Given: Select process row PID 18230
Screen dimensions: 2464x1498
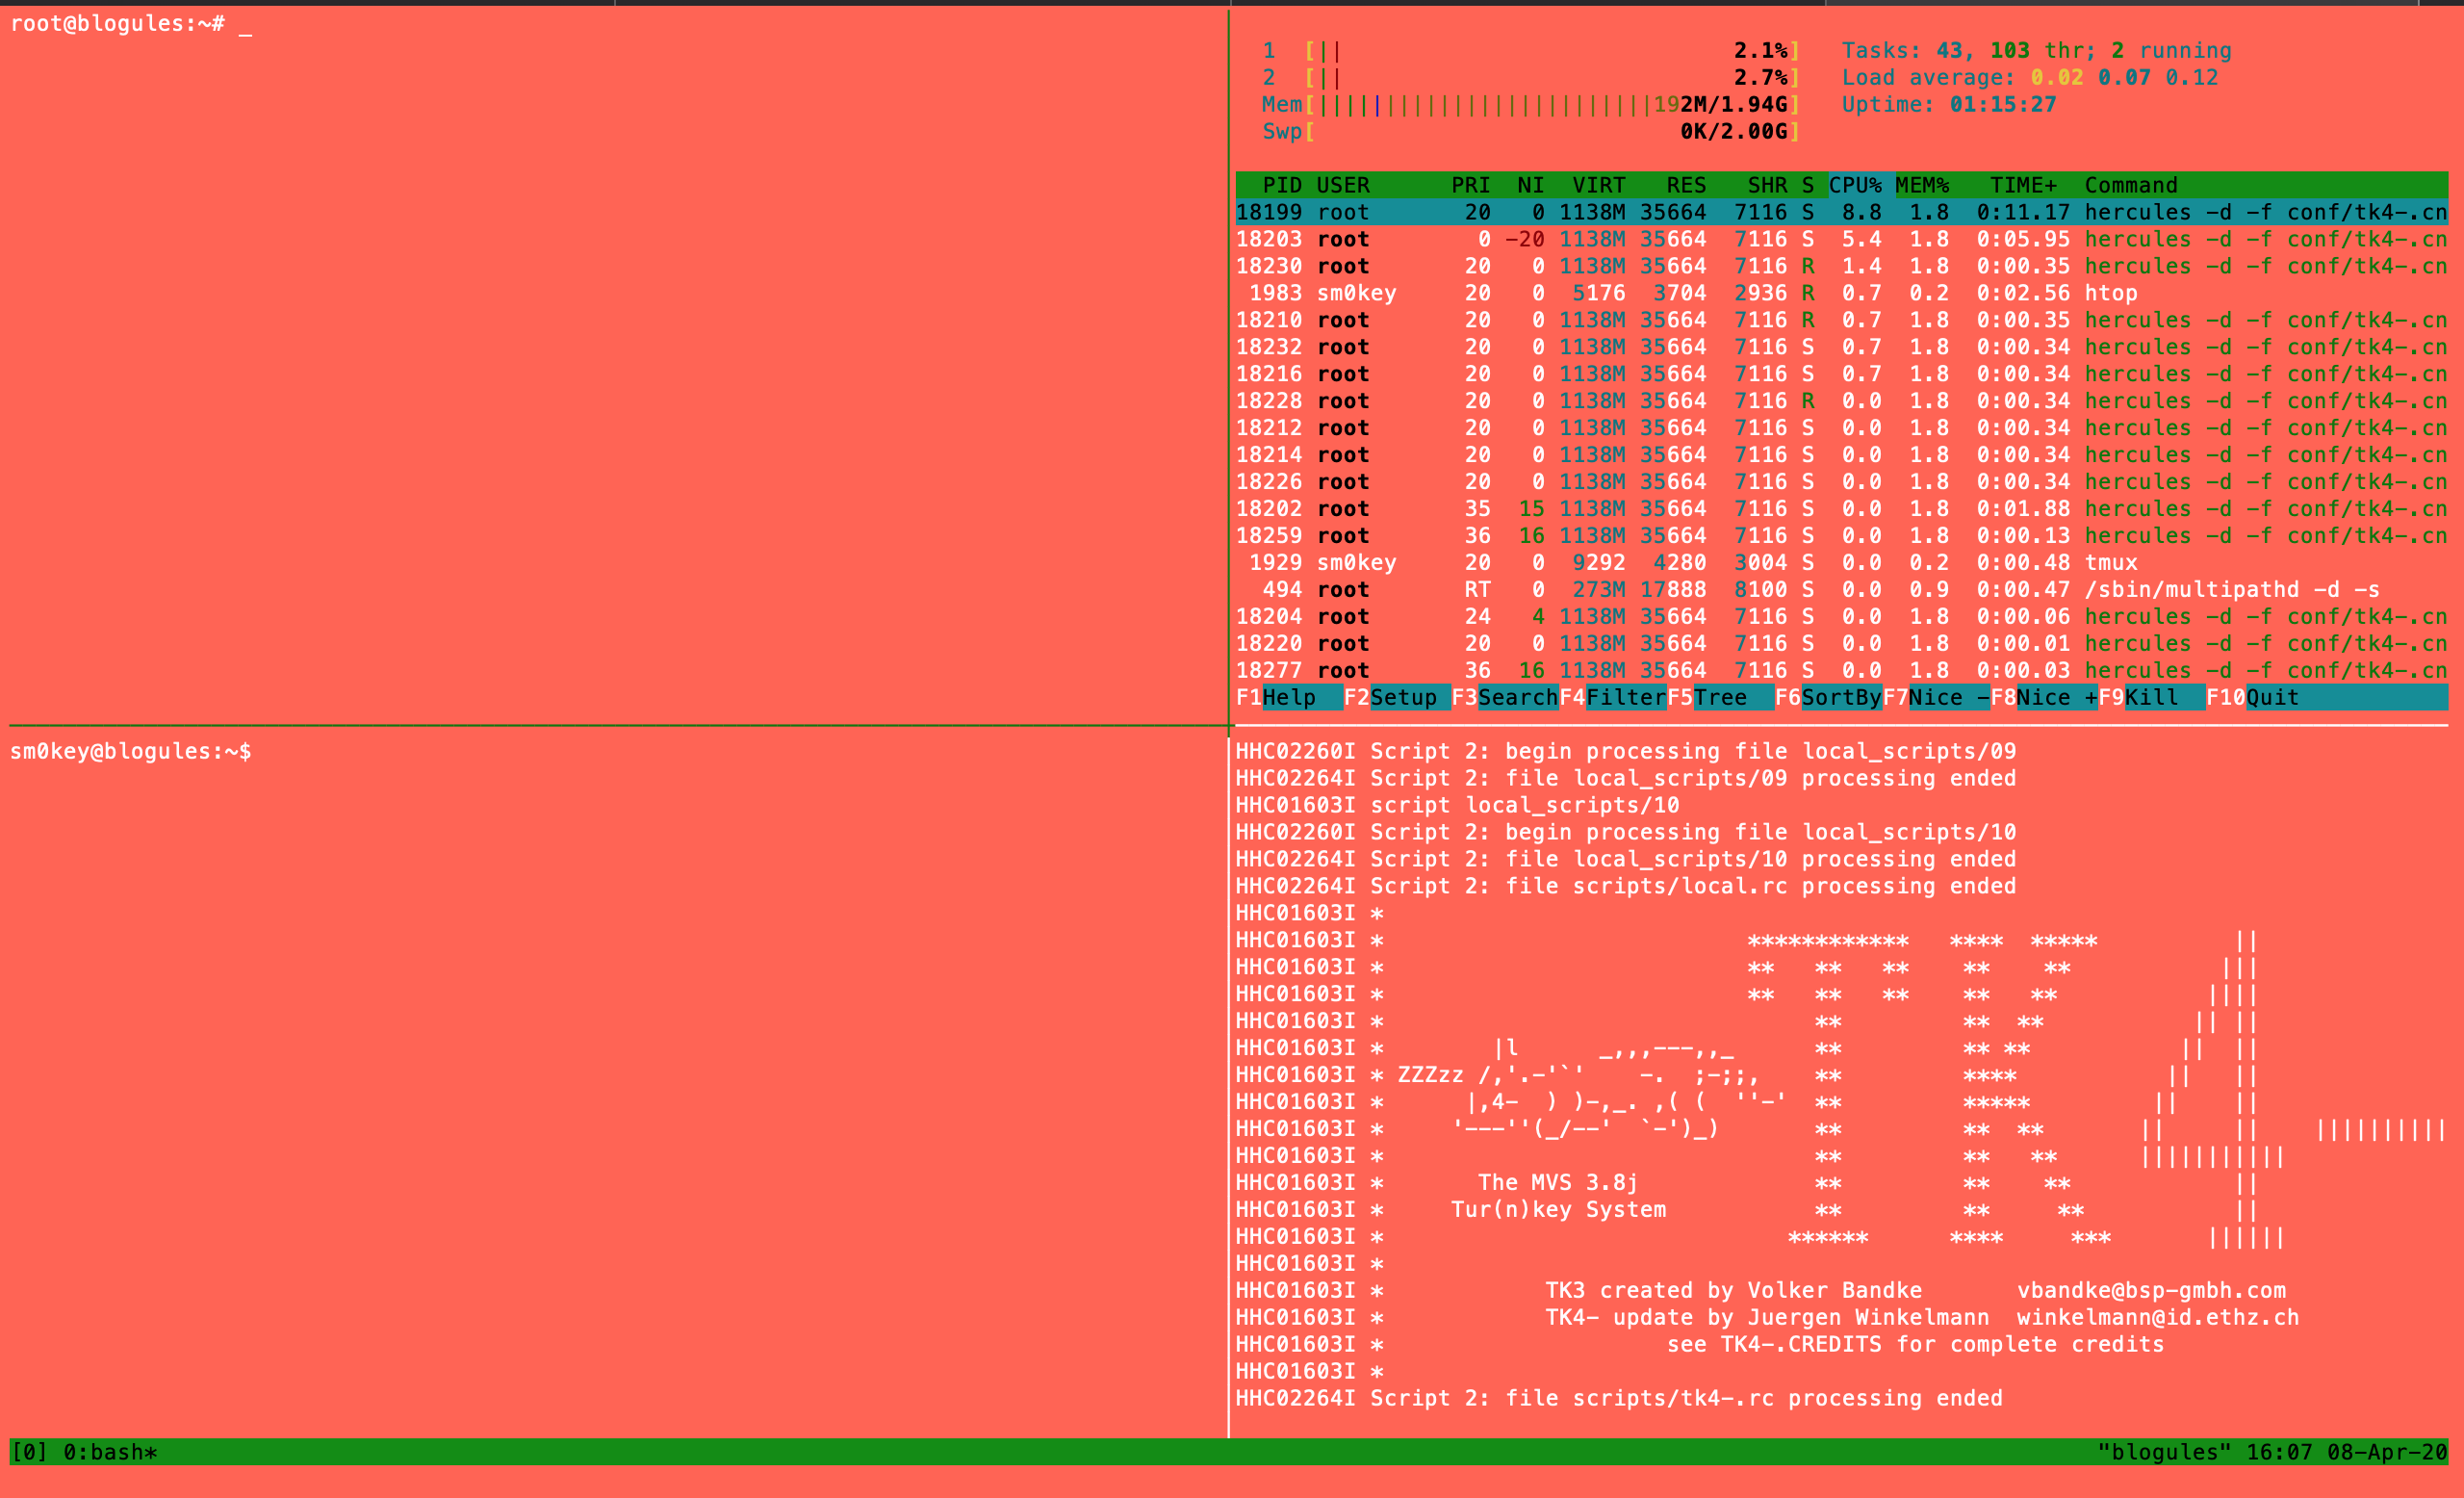Looking at the screenshot, I should coord(1842,267).
